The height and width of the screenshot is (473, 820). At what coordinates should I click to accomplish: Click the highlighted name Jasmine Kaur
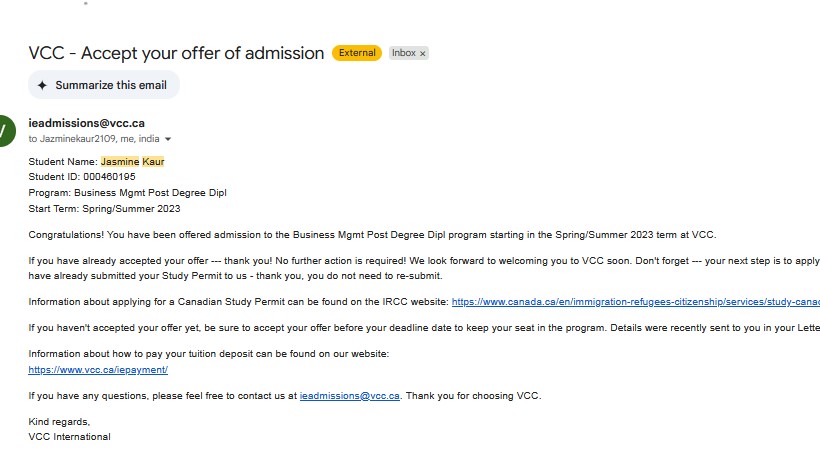pos(132,161)
